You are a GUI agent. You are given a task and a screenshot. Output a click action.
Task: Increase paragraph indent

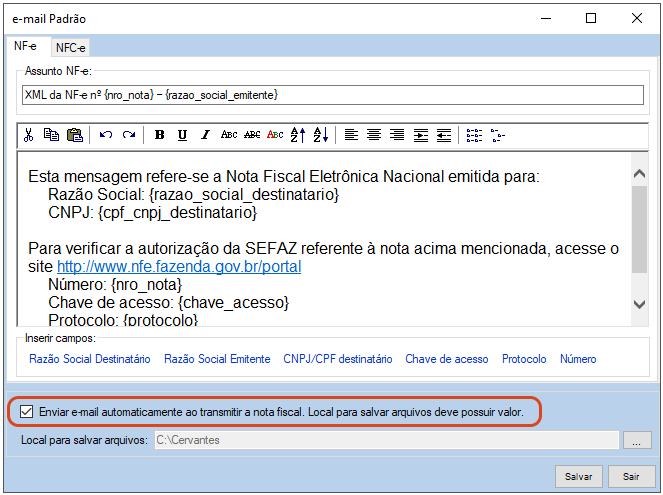point(420,135)
